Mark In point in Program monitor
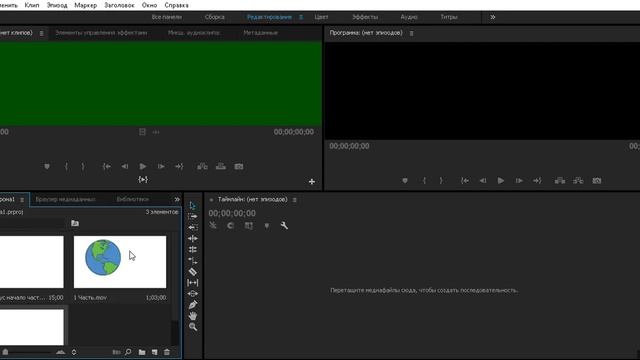This screenshot has width=640, height=360. coord(424,180)
